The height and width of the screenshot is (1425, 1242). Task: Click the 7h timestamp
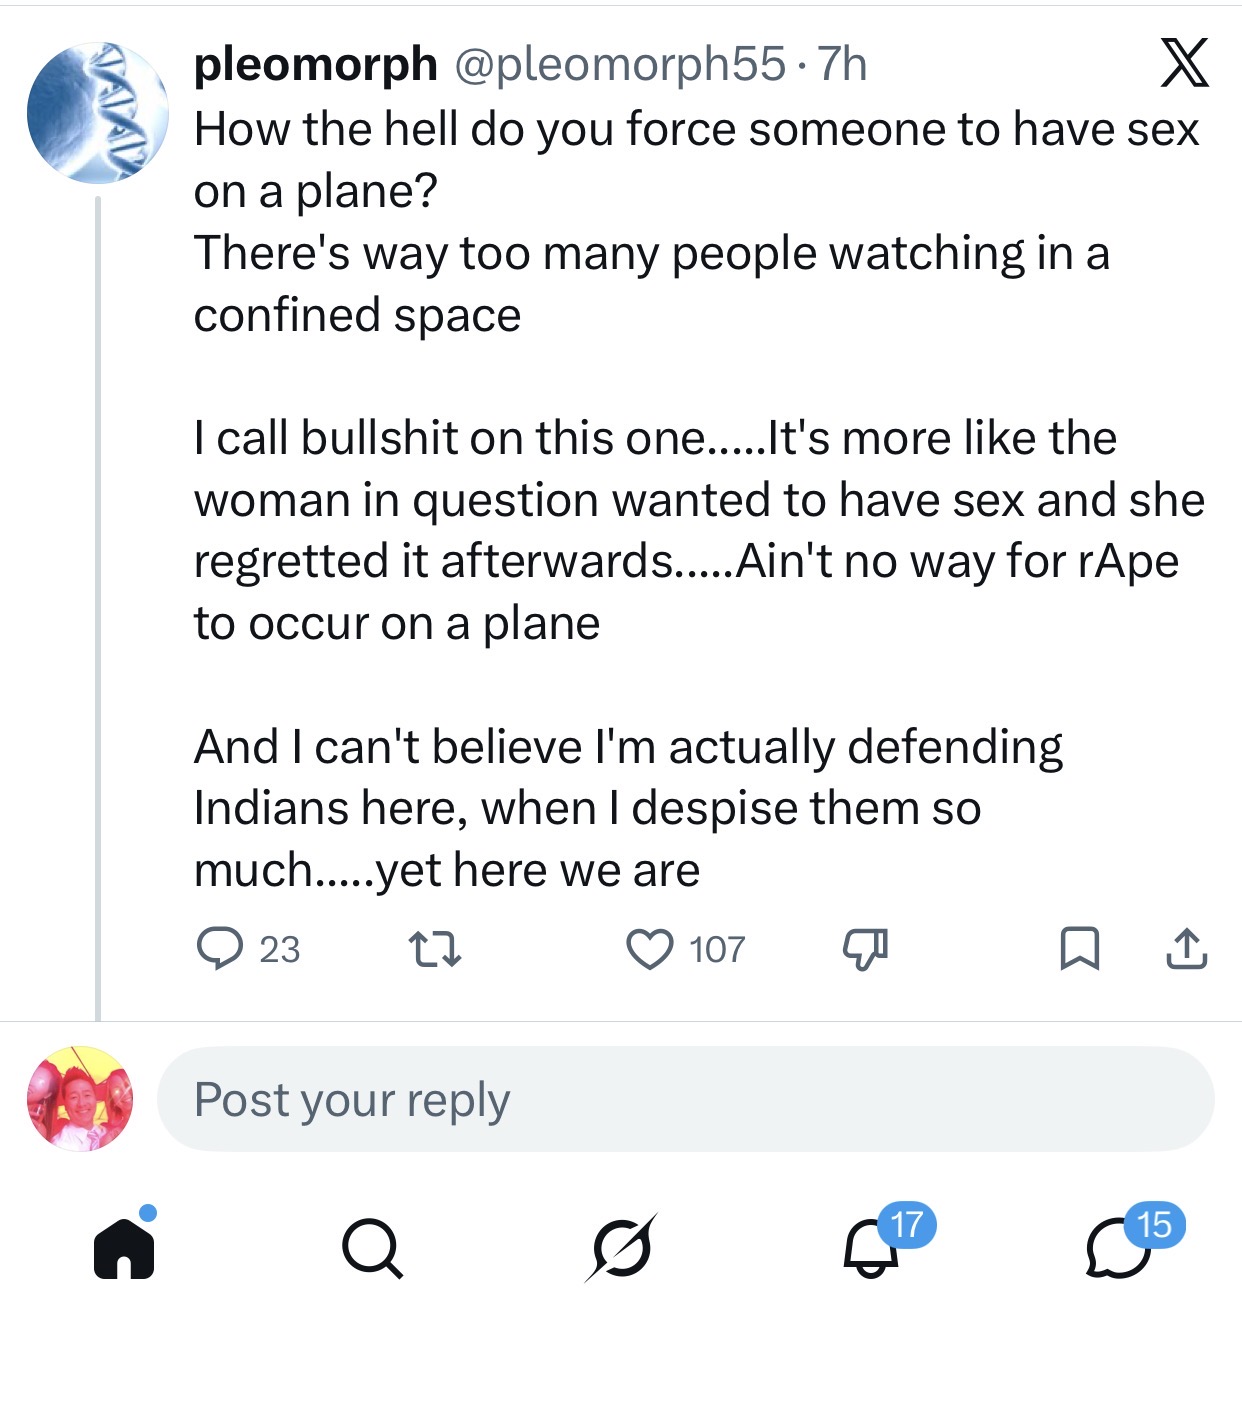tap(842, 64)
